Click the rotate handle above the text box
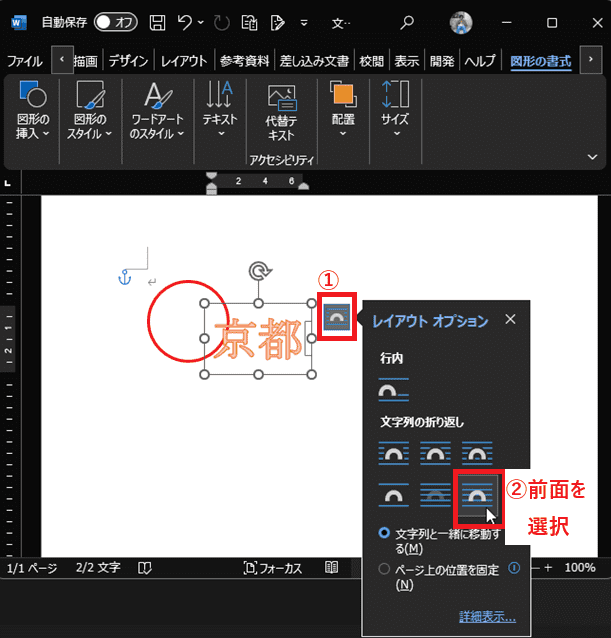The image size is (611, 638). (x=258, y=272)
